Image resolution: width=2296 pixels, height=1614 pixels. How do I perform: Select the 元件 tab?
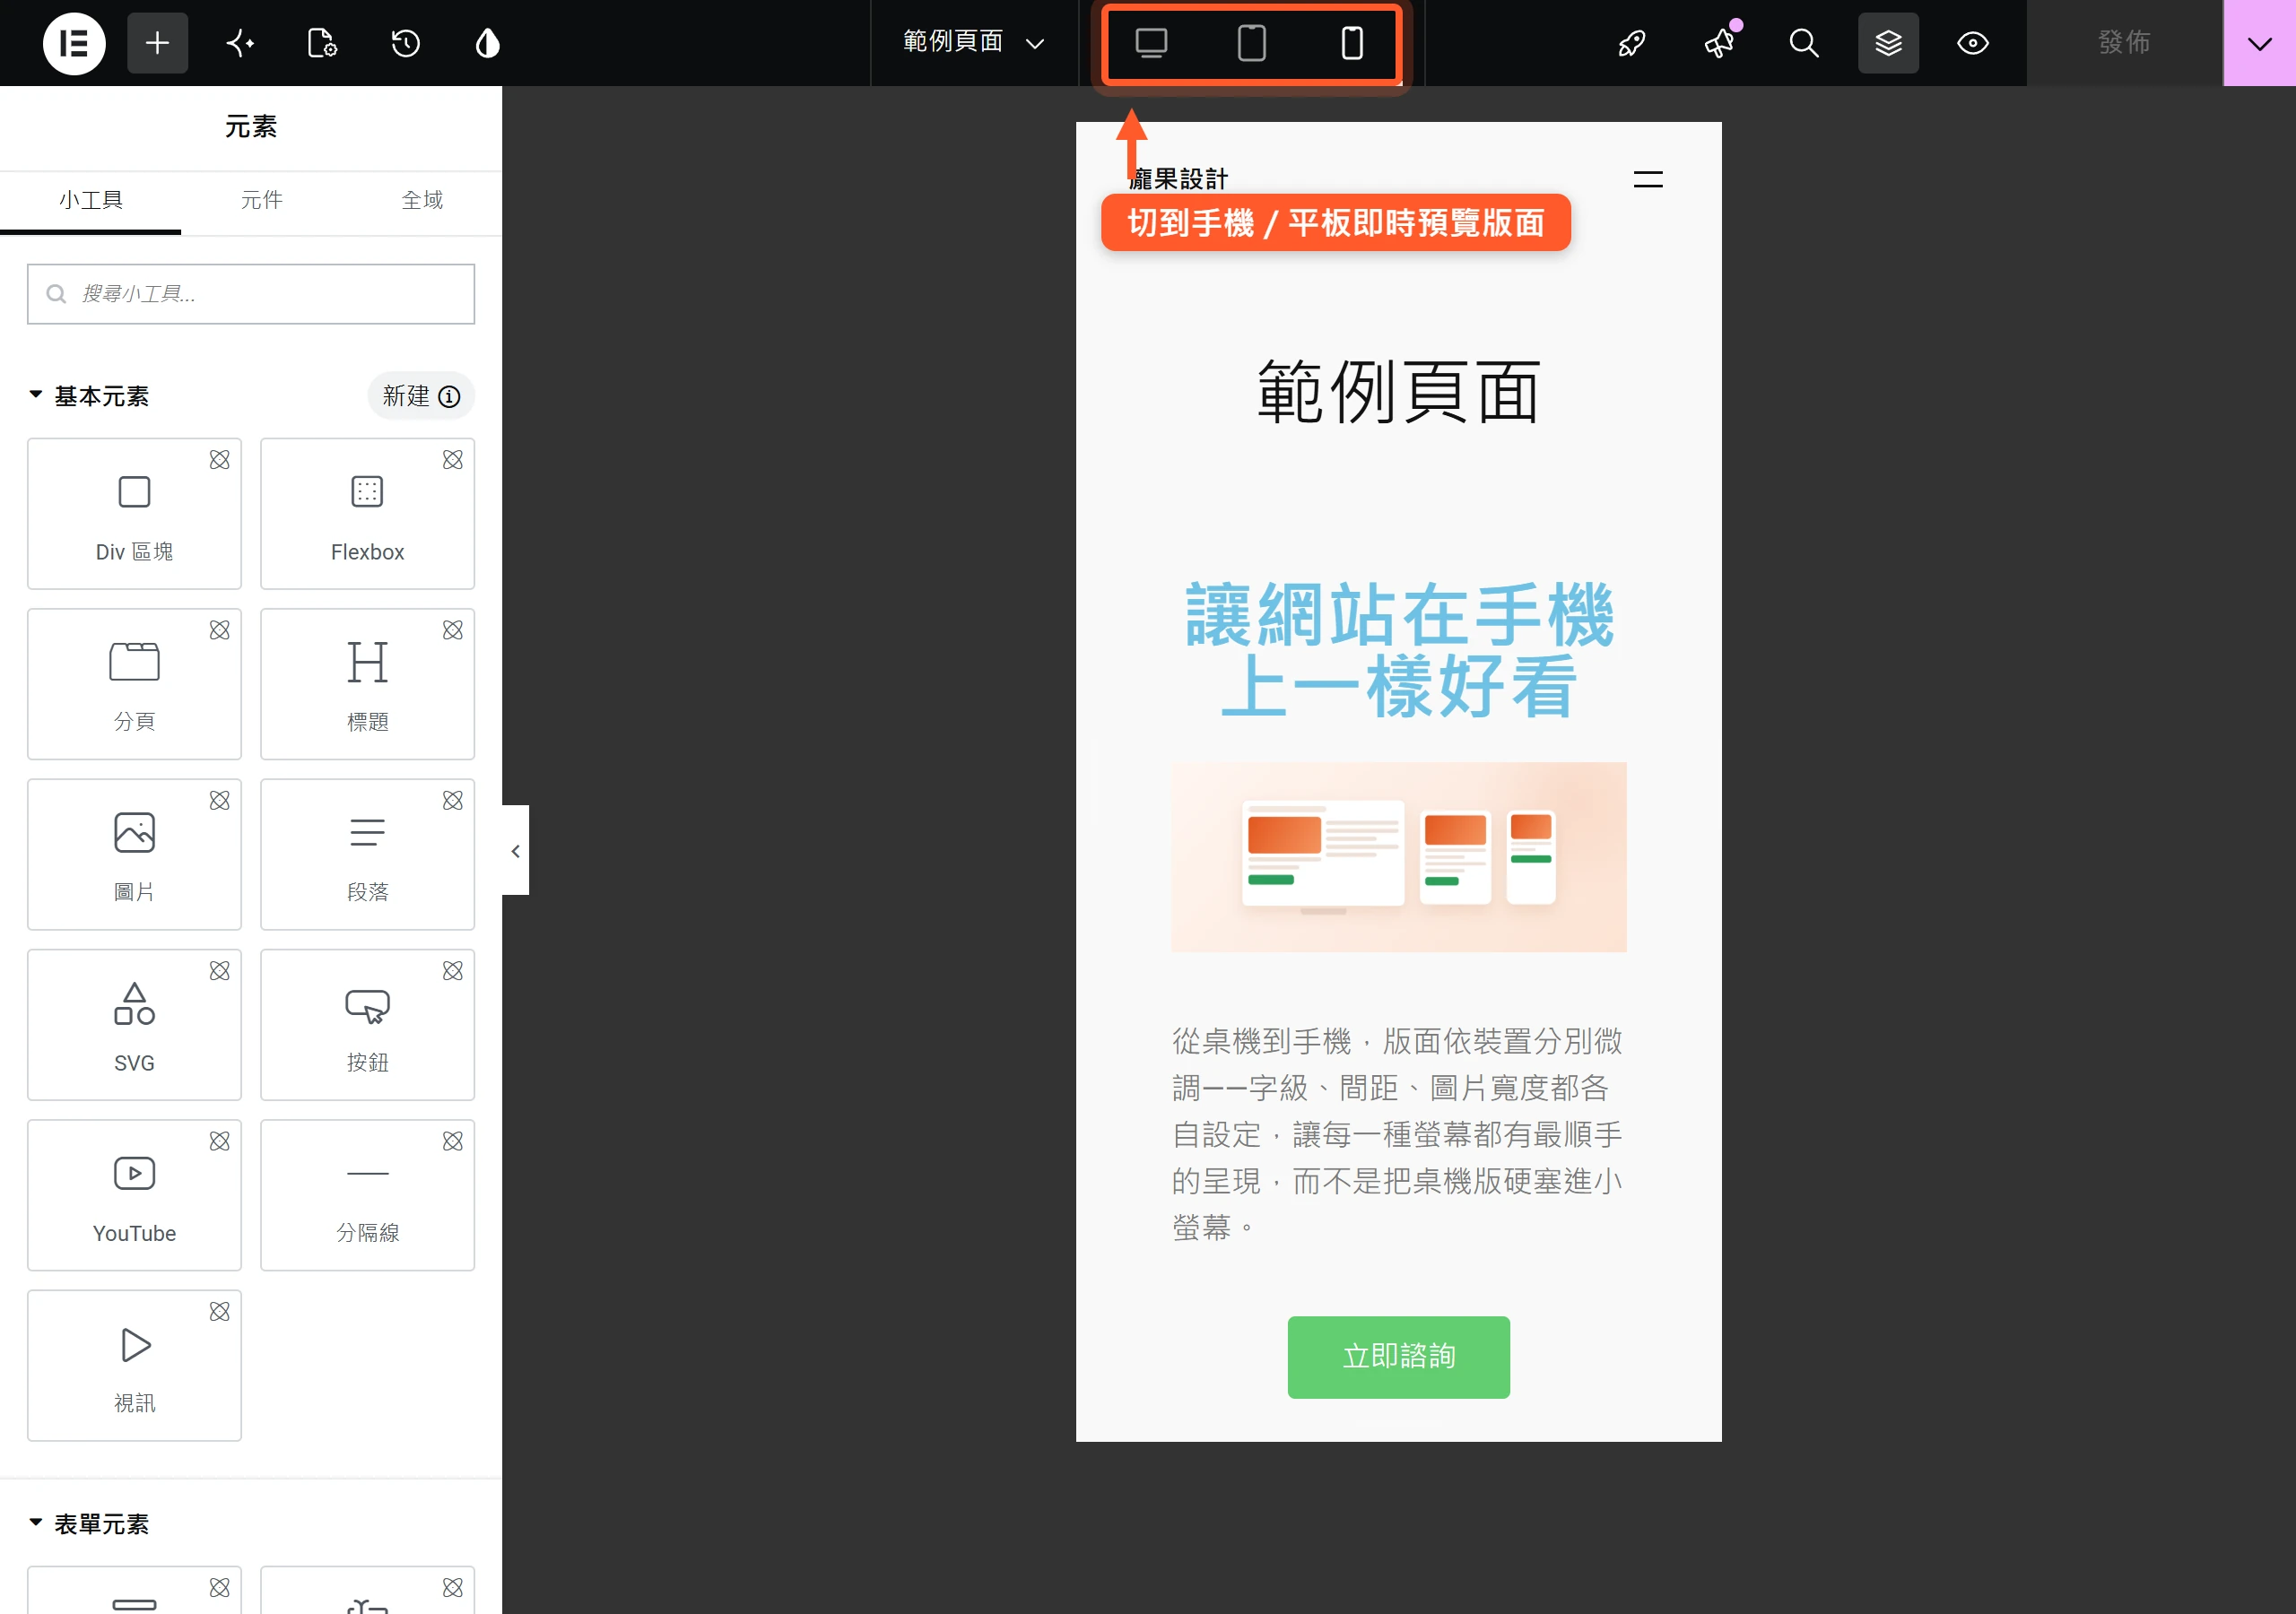262,201
